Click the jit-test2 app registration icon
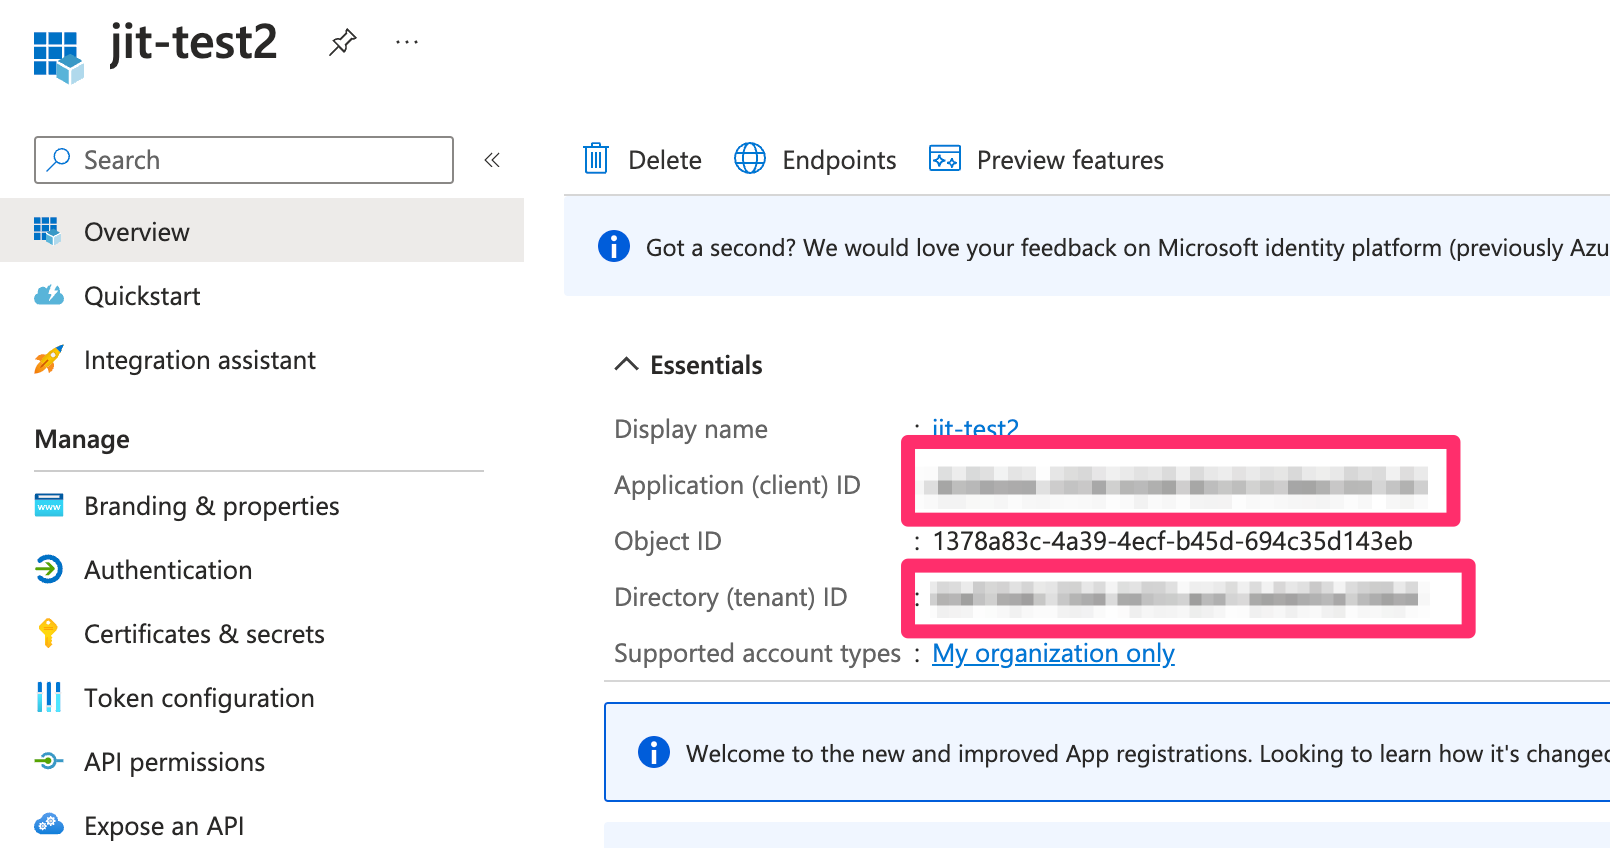The image size is (1610, 848). [58, 57]
